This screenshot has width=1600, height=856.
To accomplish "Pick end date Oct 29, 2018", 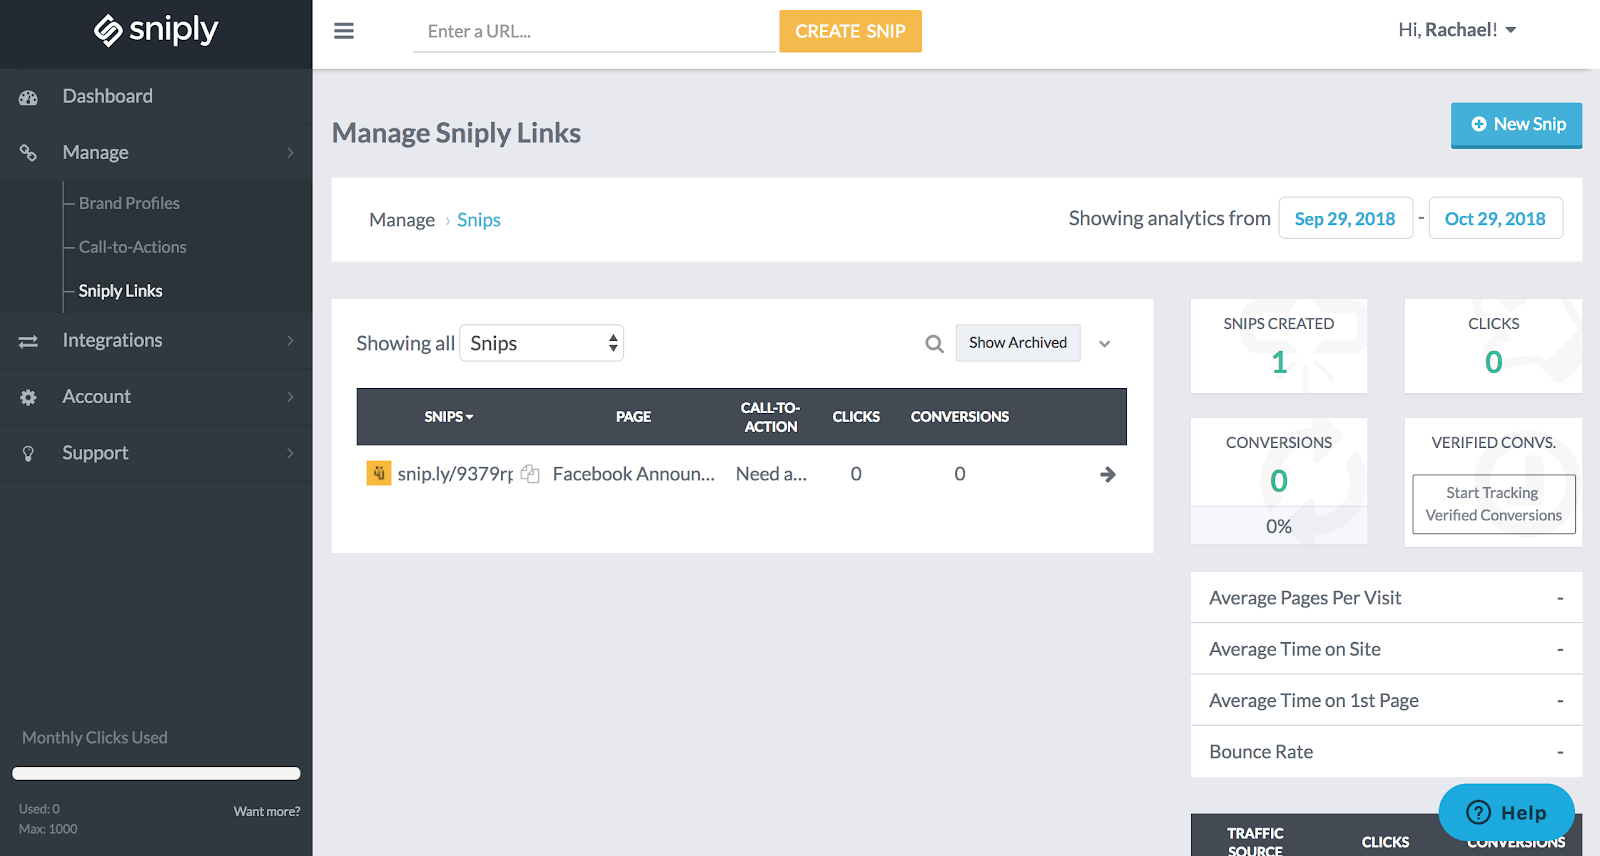I will click(x=1495, y=218).
